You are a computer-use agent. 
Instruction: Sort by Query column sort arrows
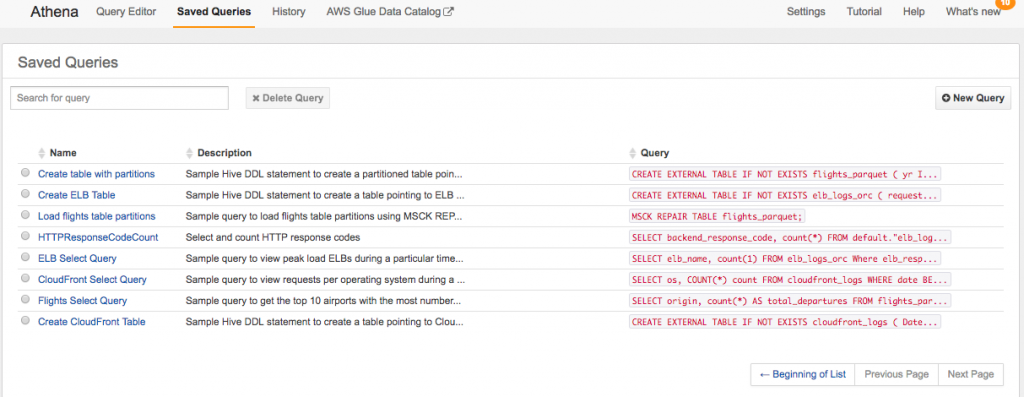coord(633,153)
